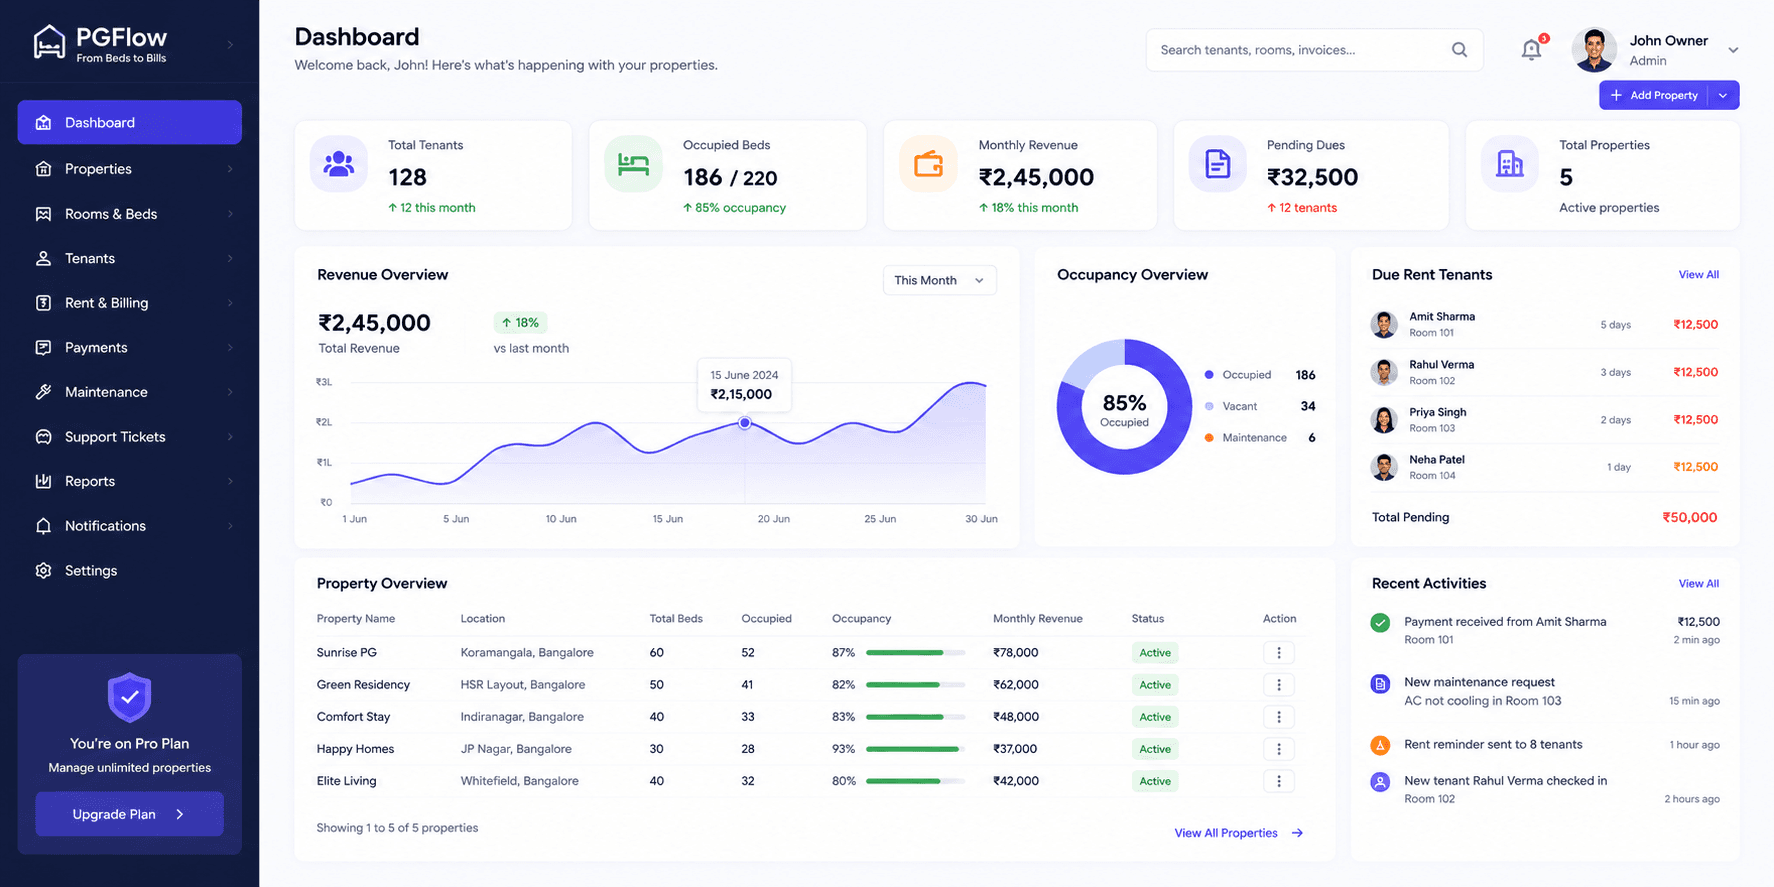Click Neha Patel's due amount ₹12,500
The height and width of the screenshot is (887, 1774).
pyautogui.click(x=1695, y=467)
